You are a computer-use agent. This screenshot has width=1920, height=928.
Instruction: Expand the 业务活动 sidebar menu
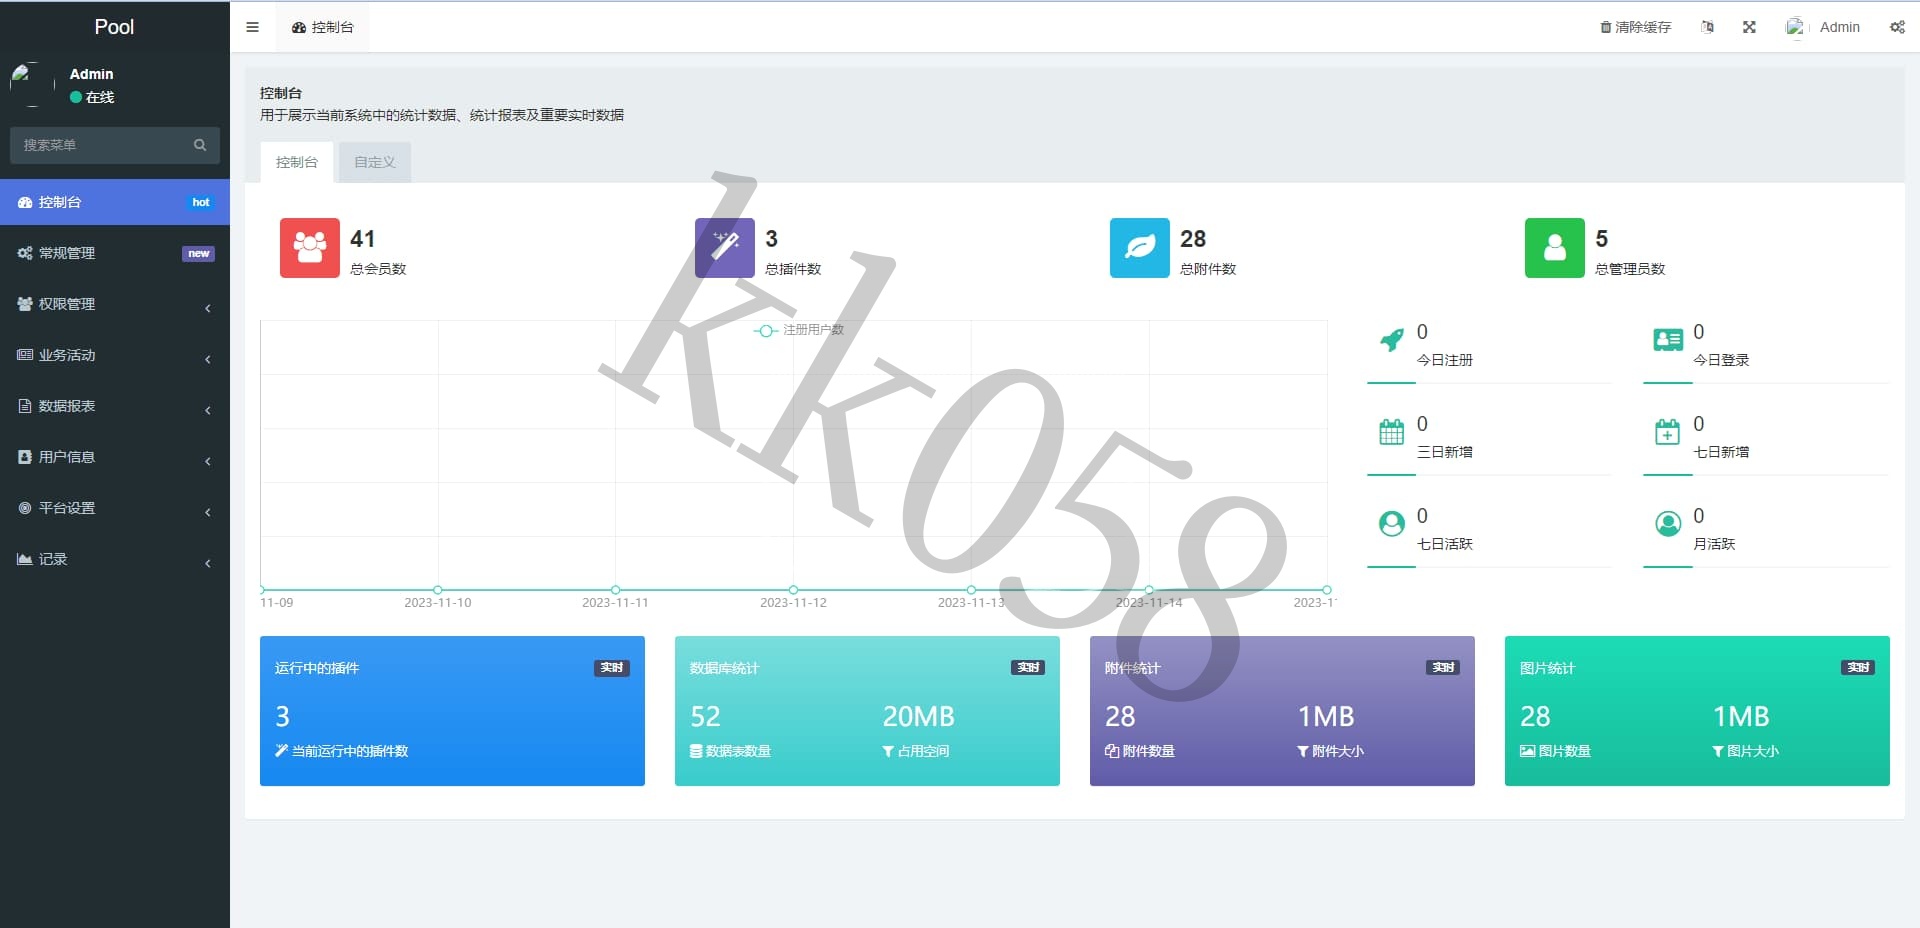[x=115, y=355]
